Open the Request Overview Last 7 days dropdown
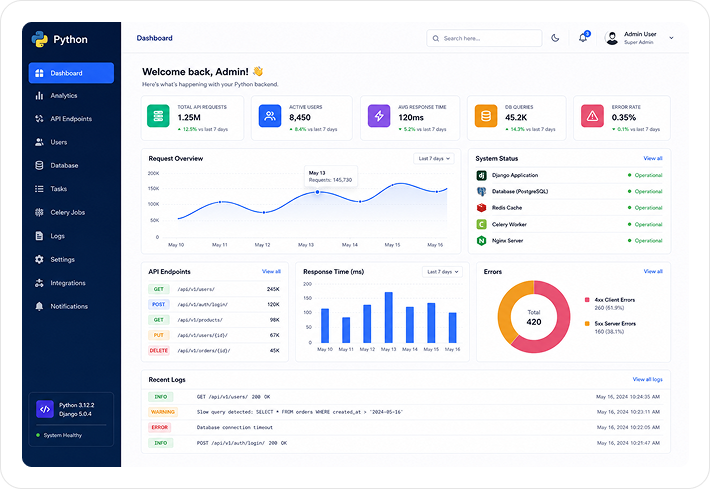710x489 pixels. [x=433, y=158]
